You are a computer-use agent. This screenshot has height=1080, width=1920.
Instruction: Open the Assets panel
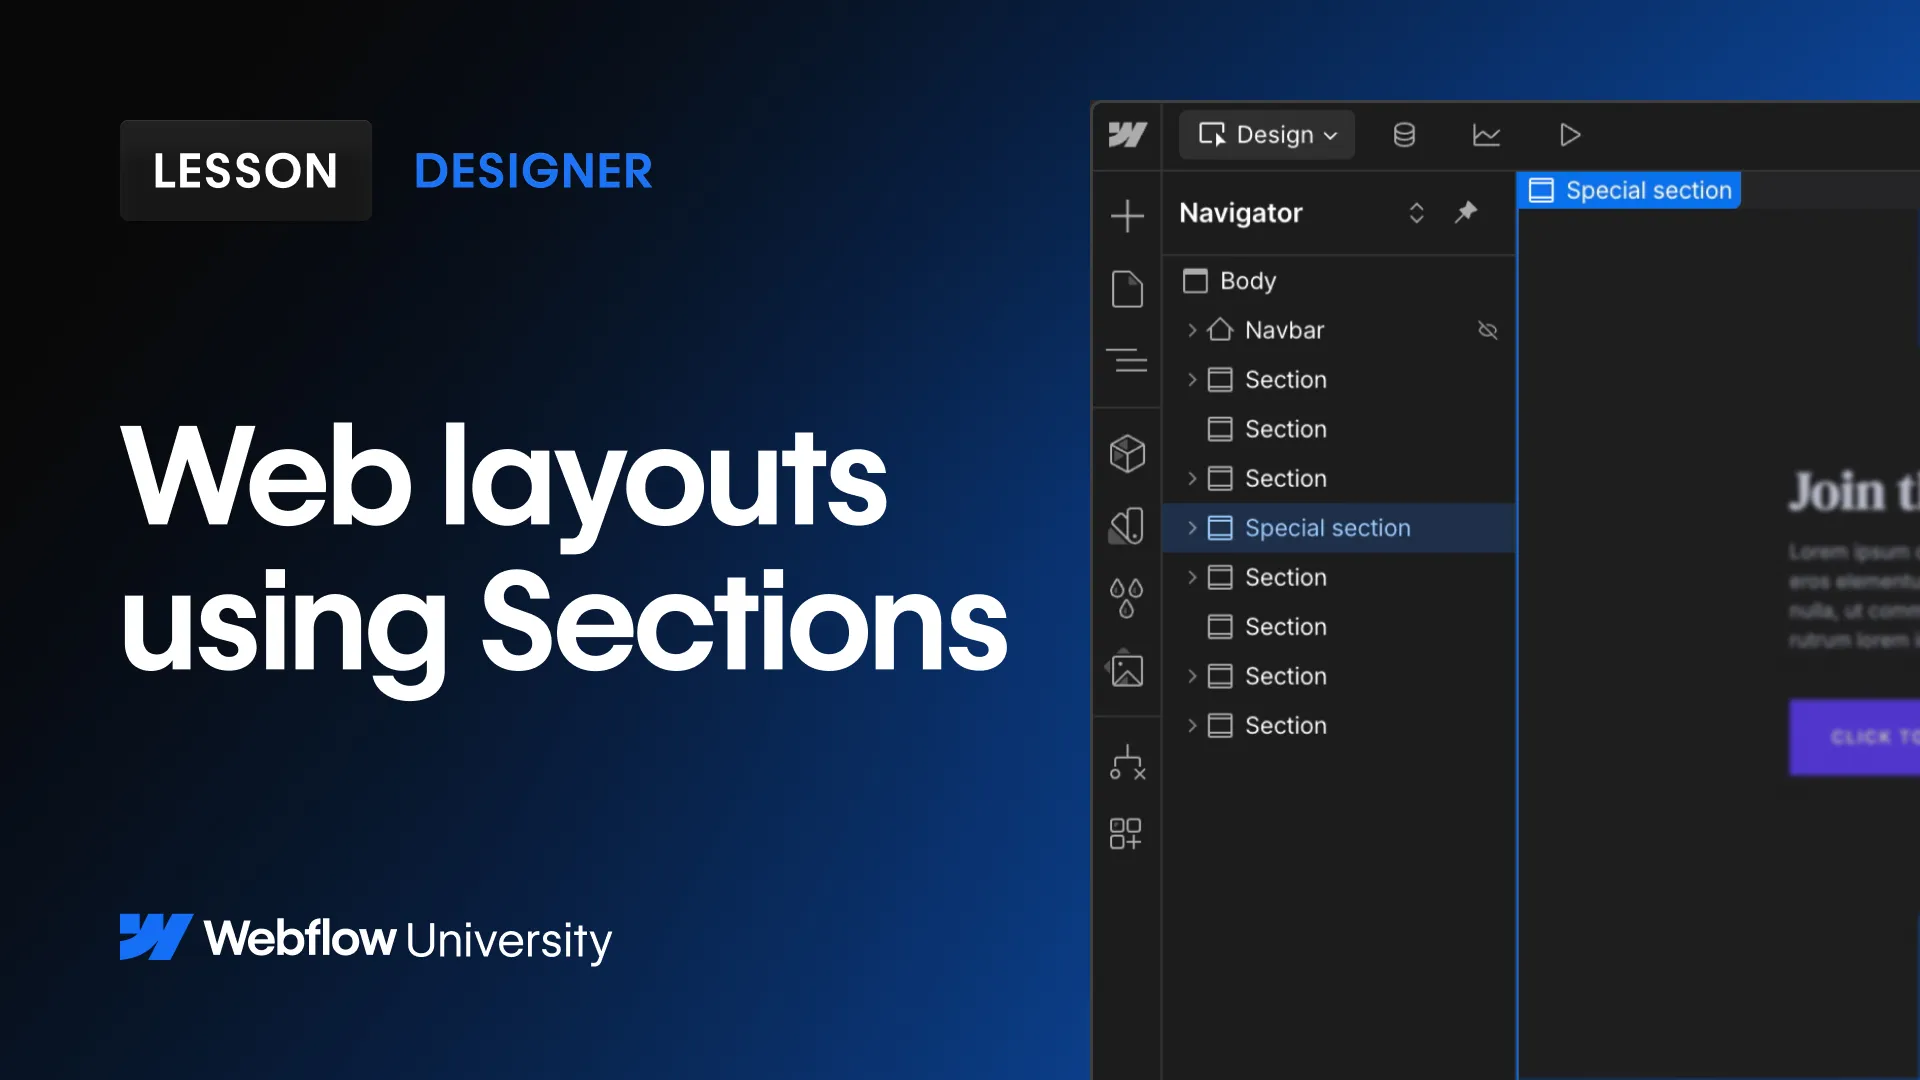pyautogui.click(x=1127, y=672)
